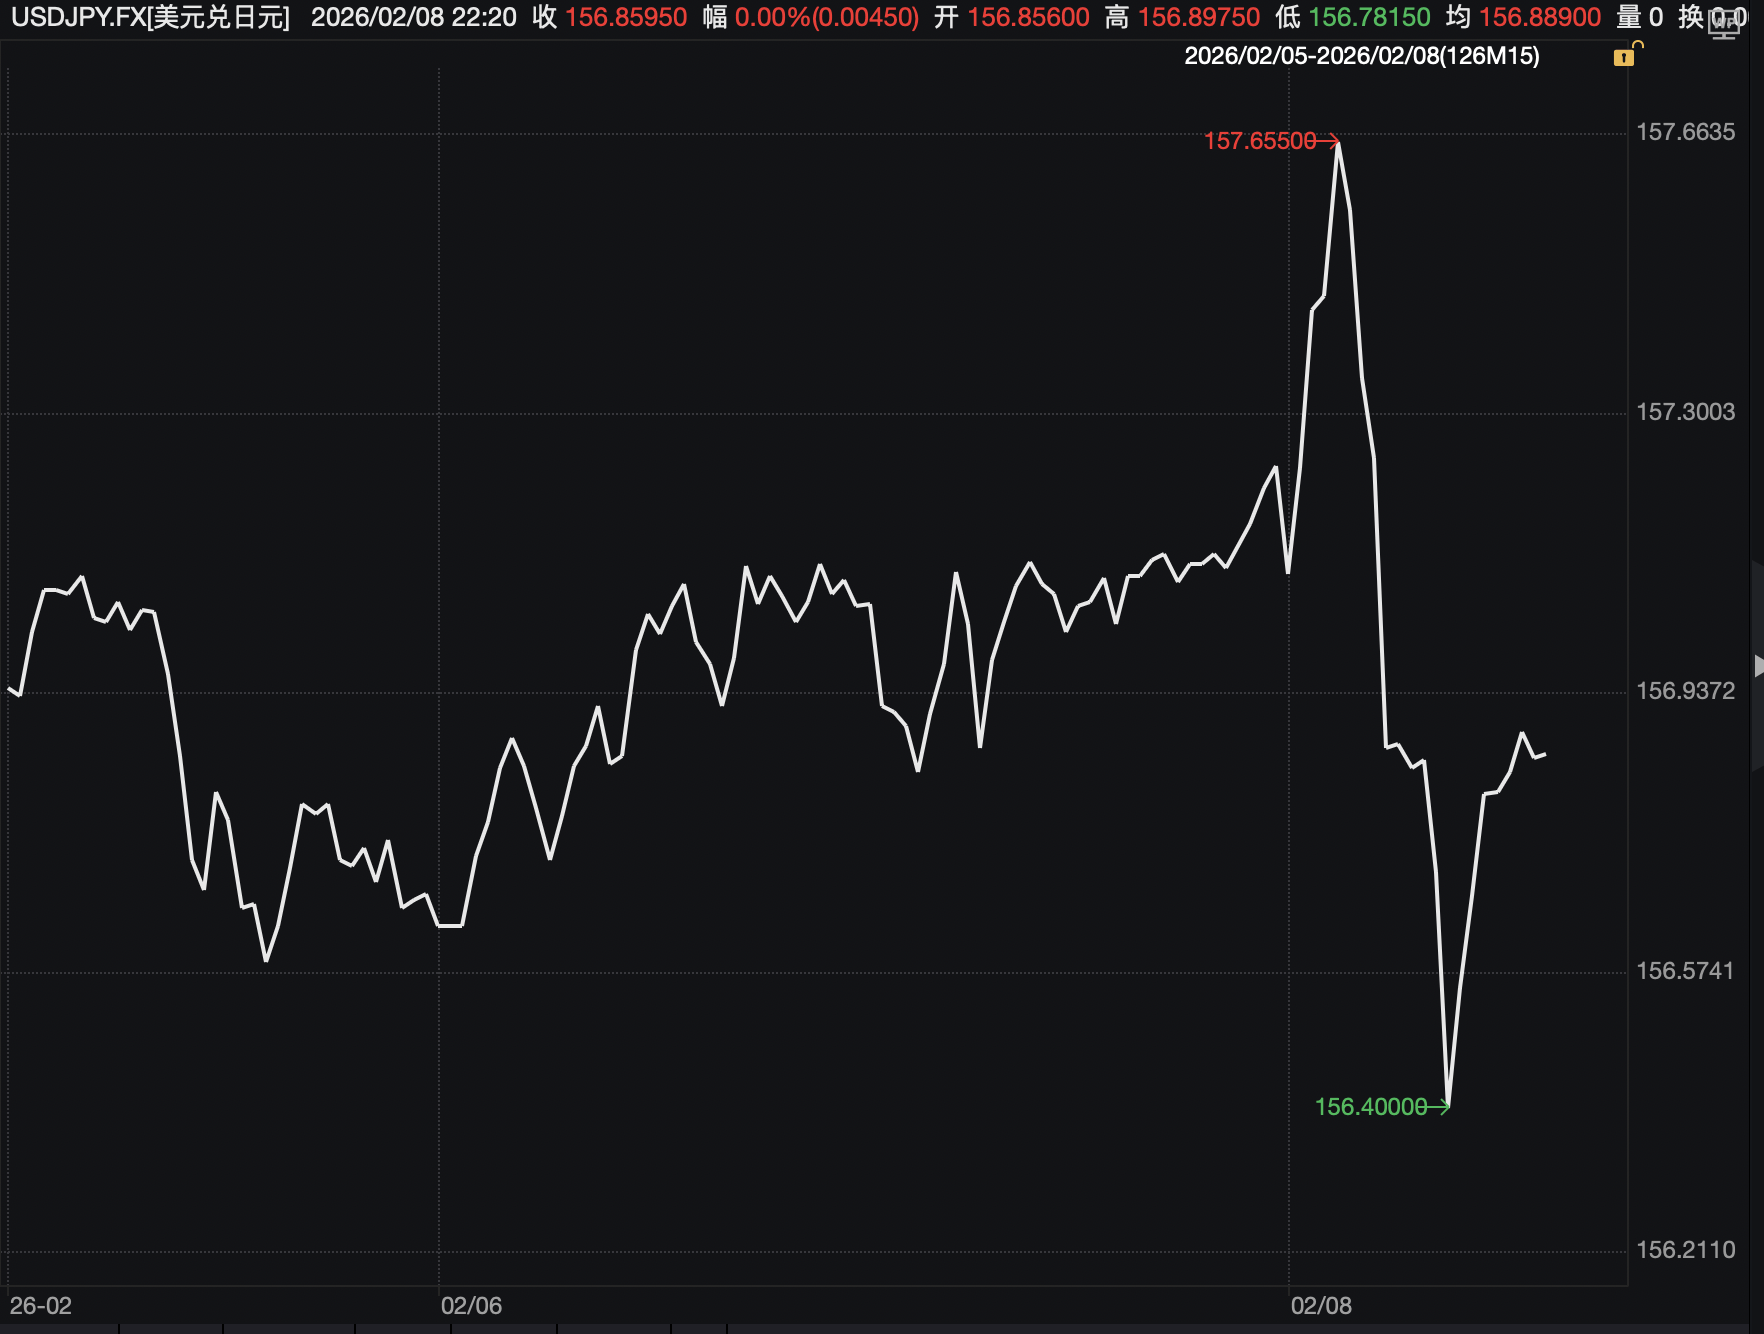Screen dimensions: 1764x1334
Task: Click the red 157.65500 high marker
Action: 1260,141
